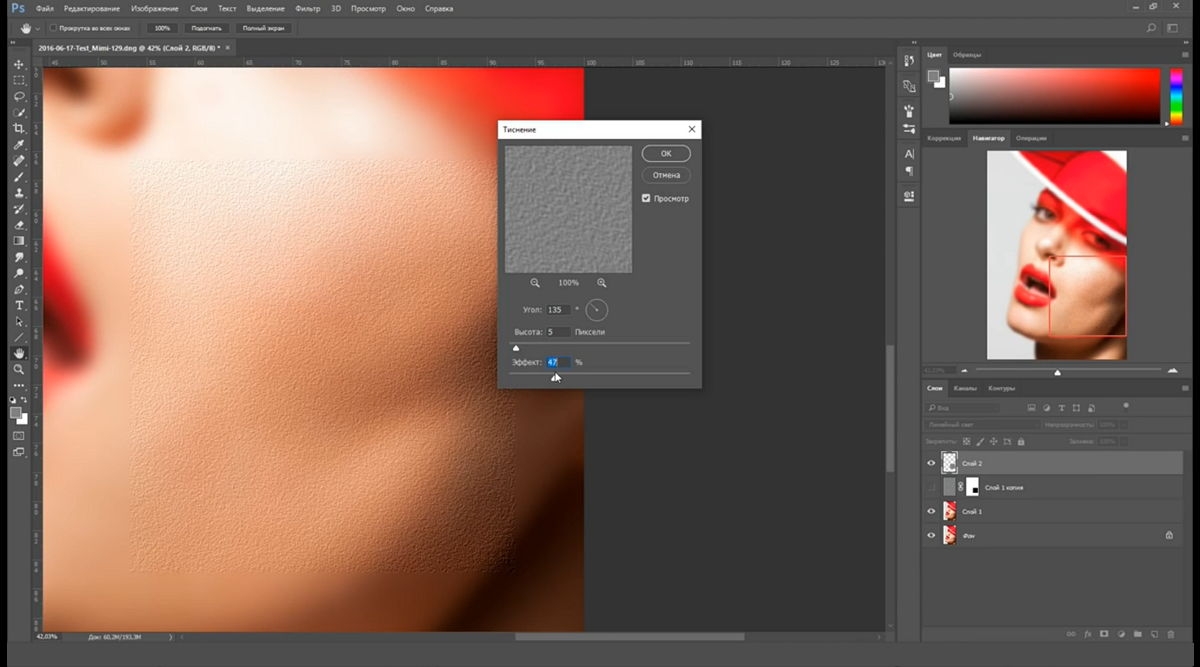This screenshot has width=1200, height=667.
Task: Click the Эффект amount slider handle
Action: click(555, 377)
